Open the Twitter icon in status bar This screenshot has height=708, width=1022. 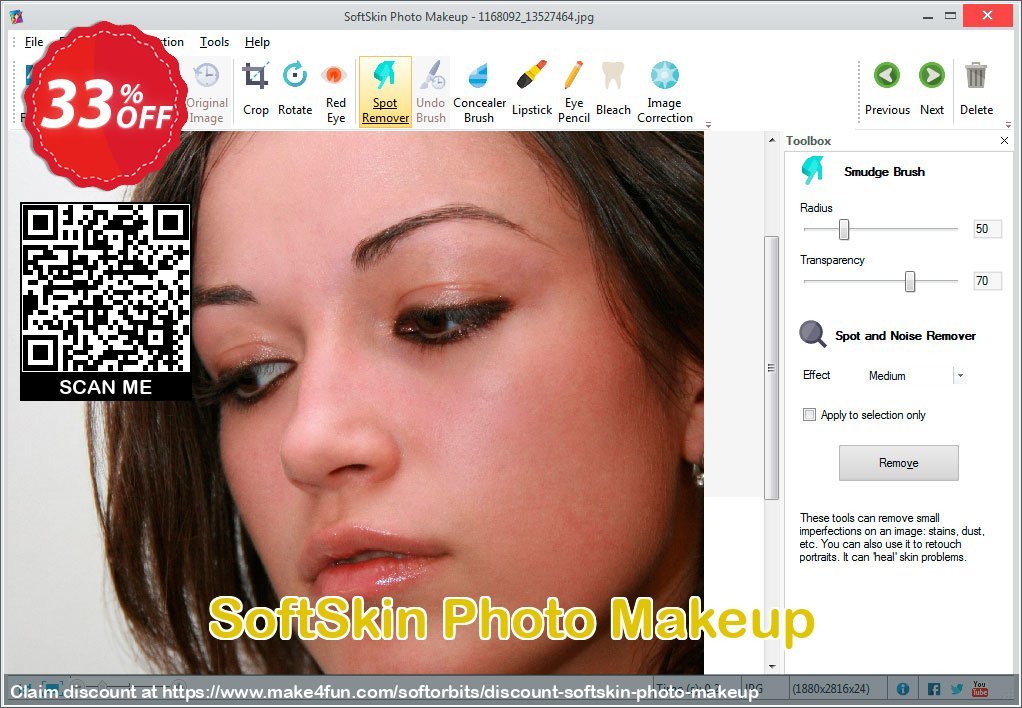(x=957, y=688)
